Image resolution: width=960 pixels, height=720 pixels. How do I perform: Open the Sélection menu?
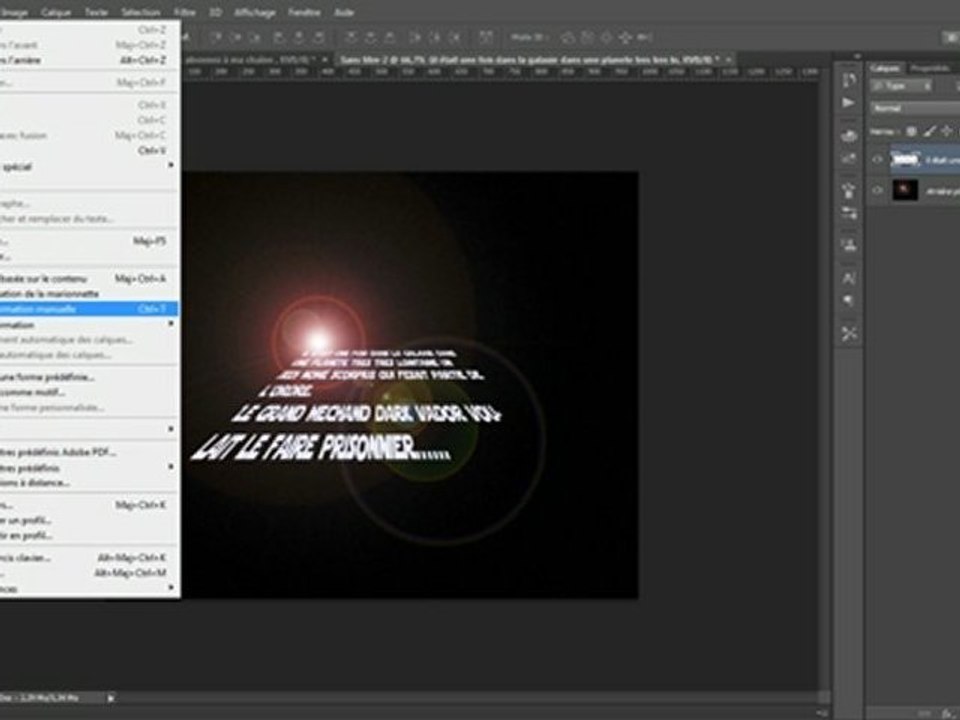tap(140, 12)
